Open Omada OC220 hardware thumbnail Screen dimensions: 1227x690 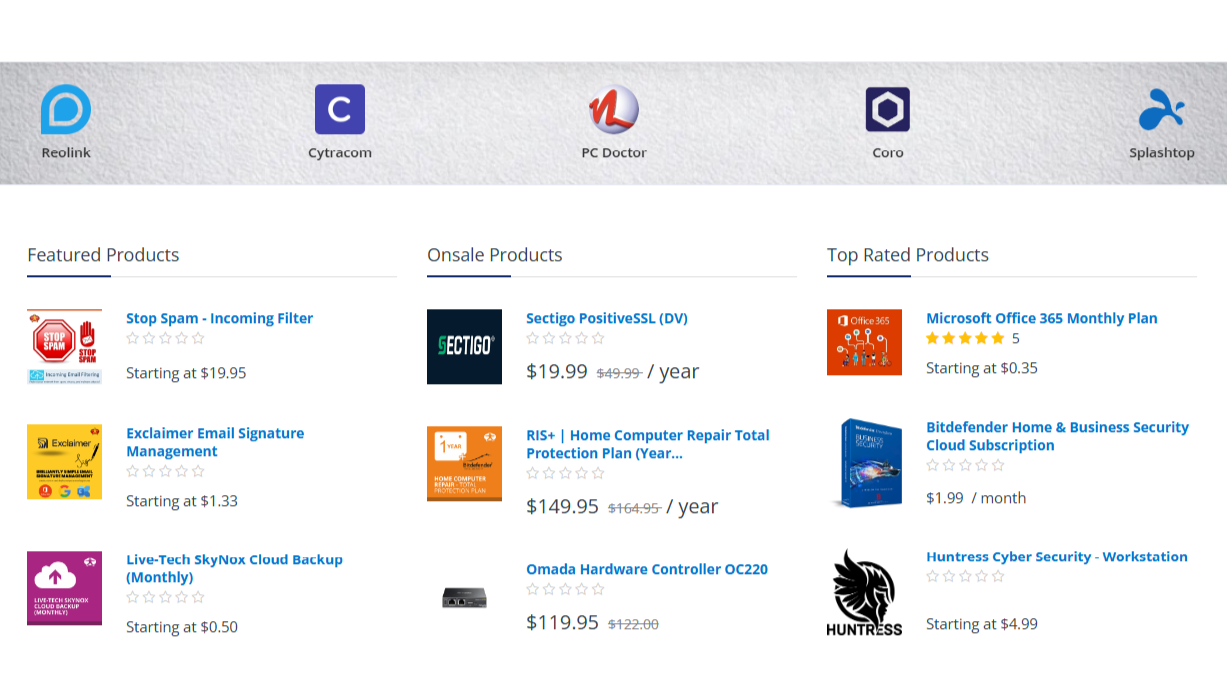[464, 598]
